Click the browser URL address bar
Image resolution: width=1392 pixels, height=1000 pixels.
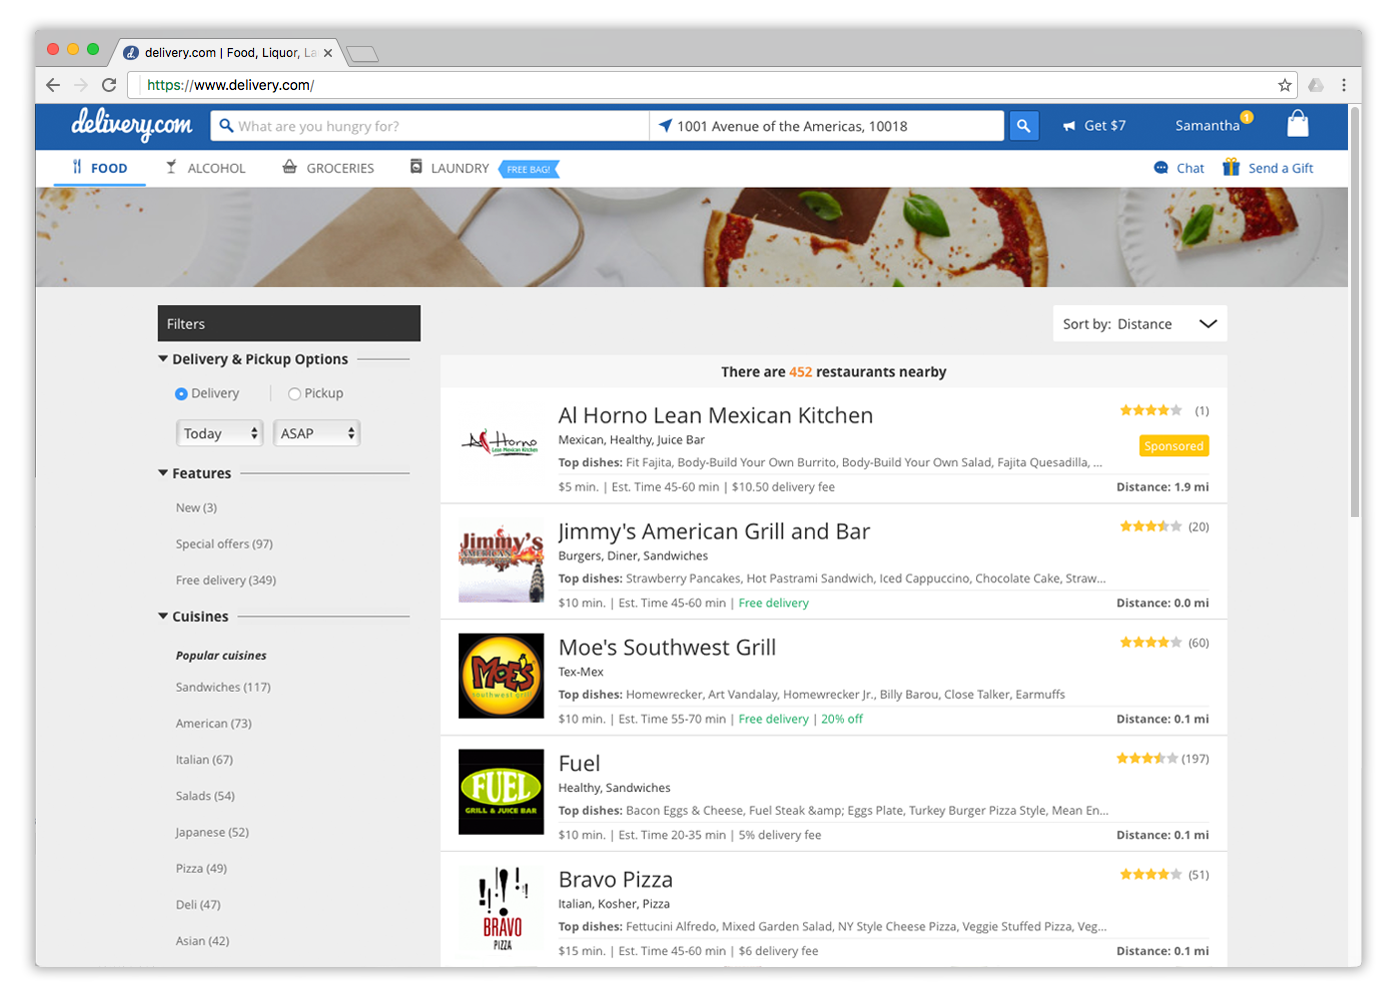(712, 85)
